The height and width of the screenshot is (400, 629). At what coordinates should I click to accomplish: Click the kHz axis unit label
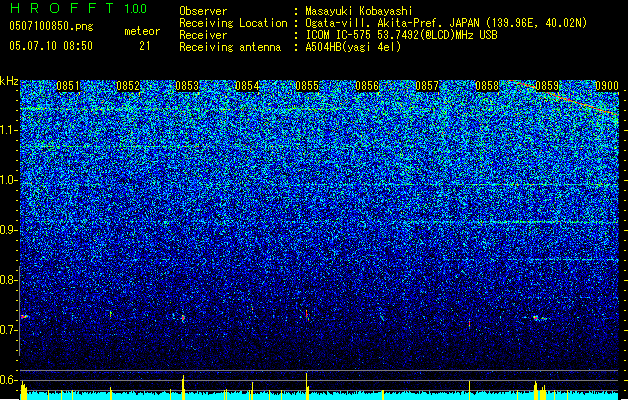pyautogui.click(x=9, y=81)
